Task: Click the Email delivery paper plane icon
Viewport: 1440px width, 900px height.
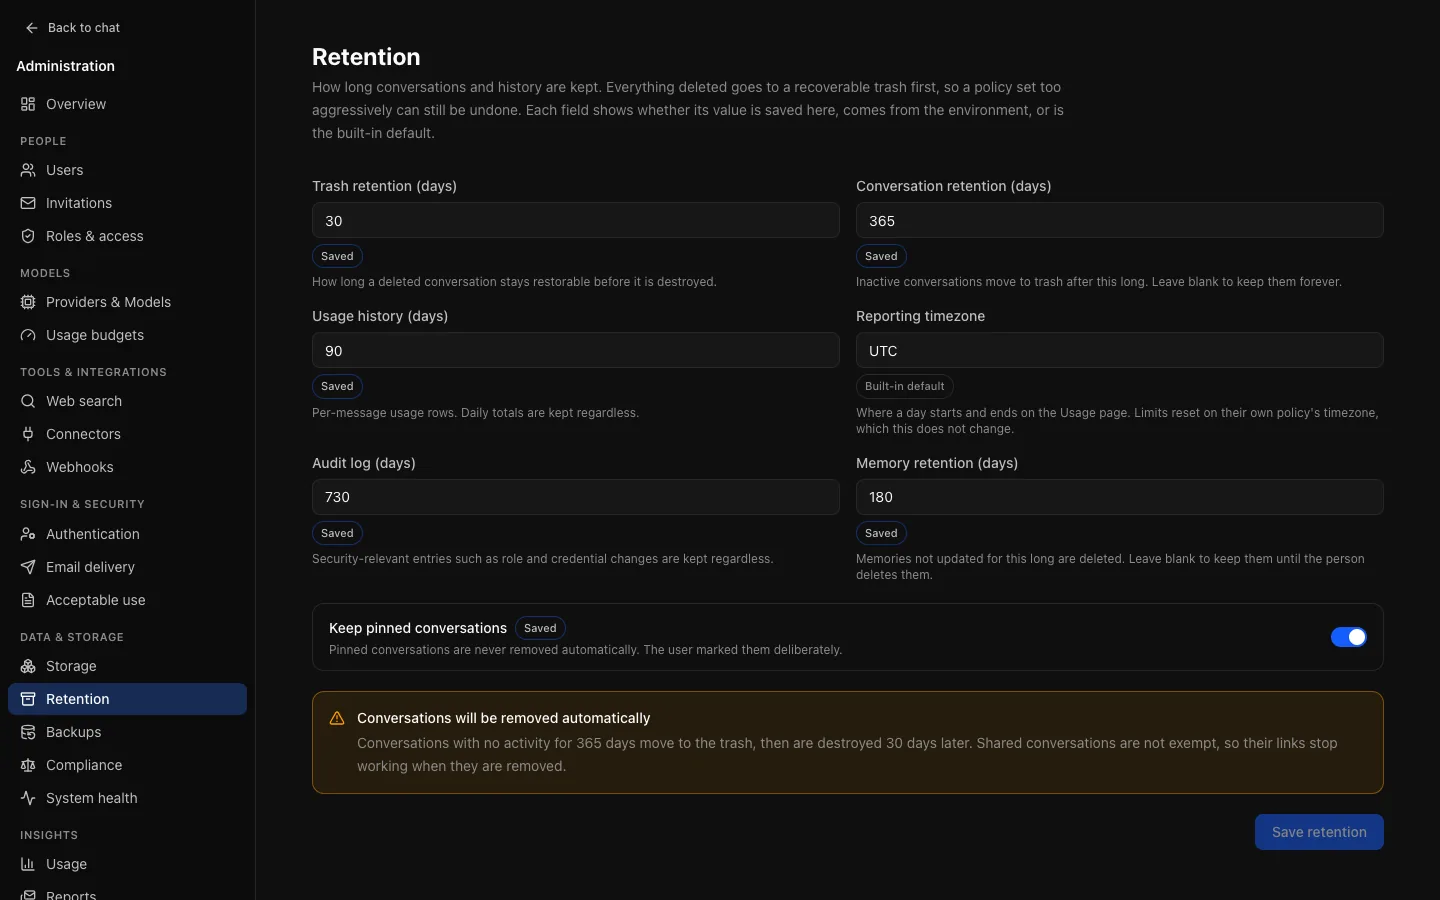Action: [x=28, y=567]
